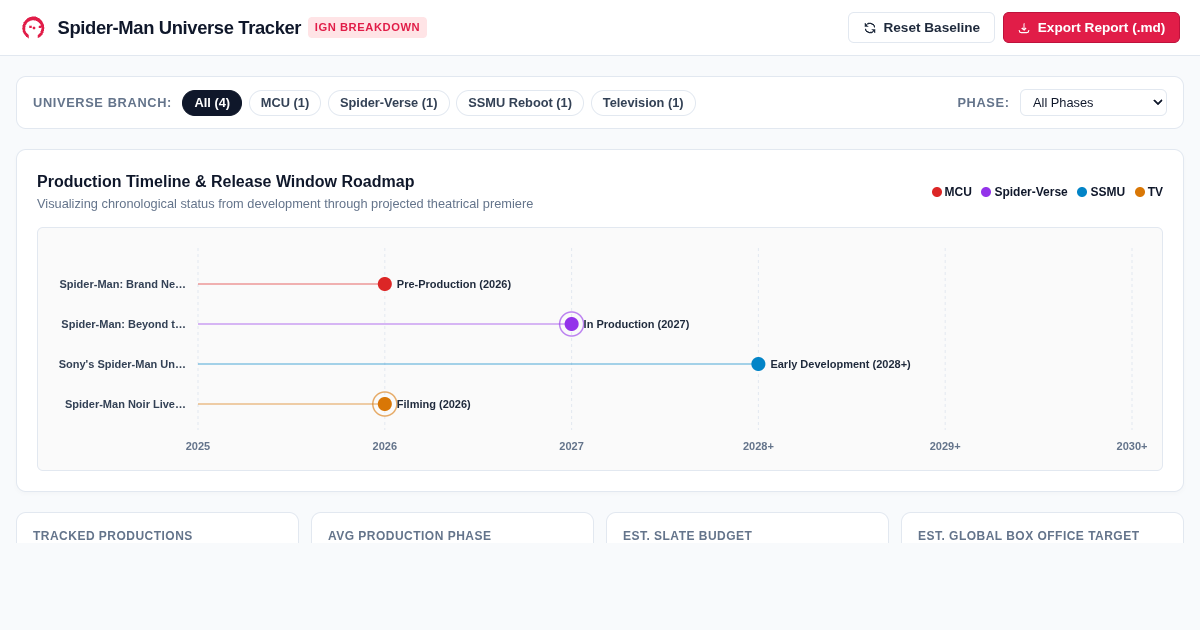Click the In Production (2027) status label
1200x630 pixels.
637,324
